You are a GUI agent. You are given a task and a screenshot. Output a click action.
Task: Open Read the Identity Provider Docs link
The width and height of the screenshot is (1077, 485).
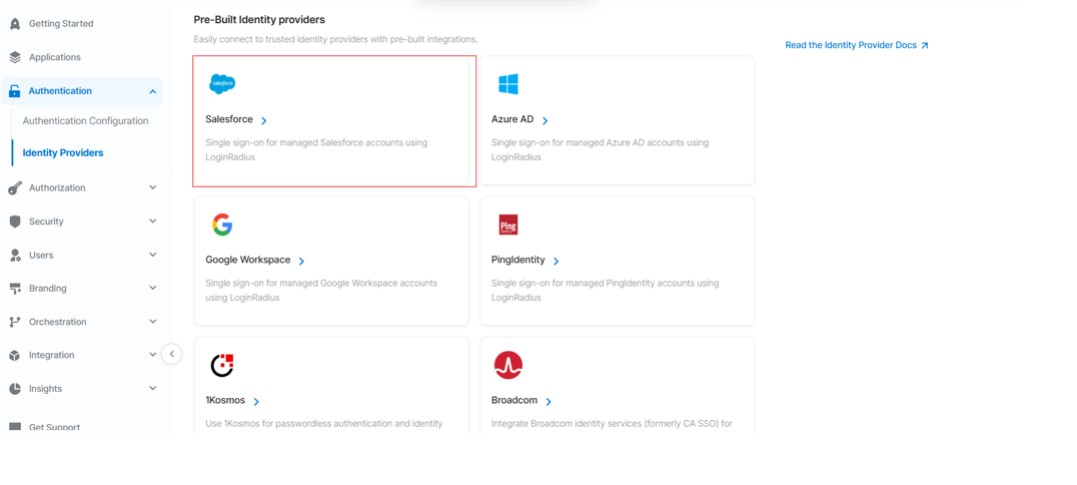[x=857, y=45]
